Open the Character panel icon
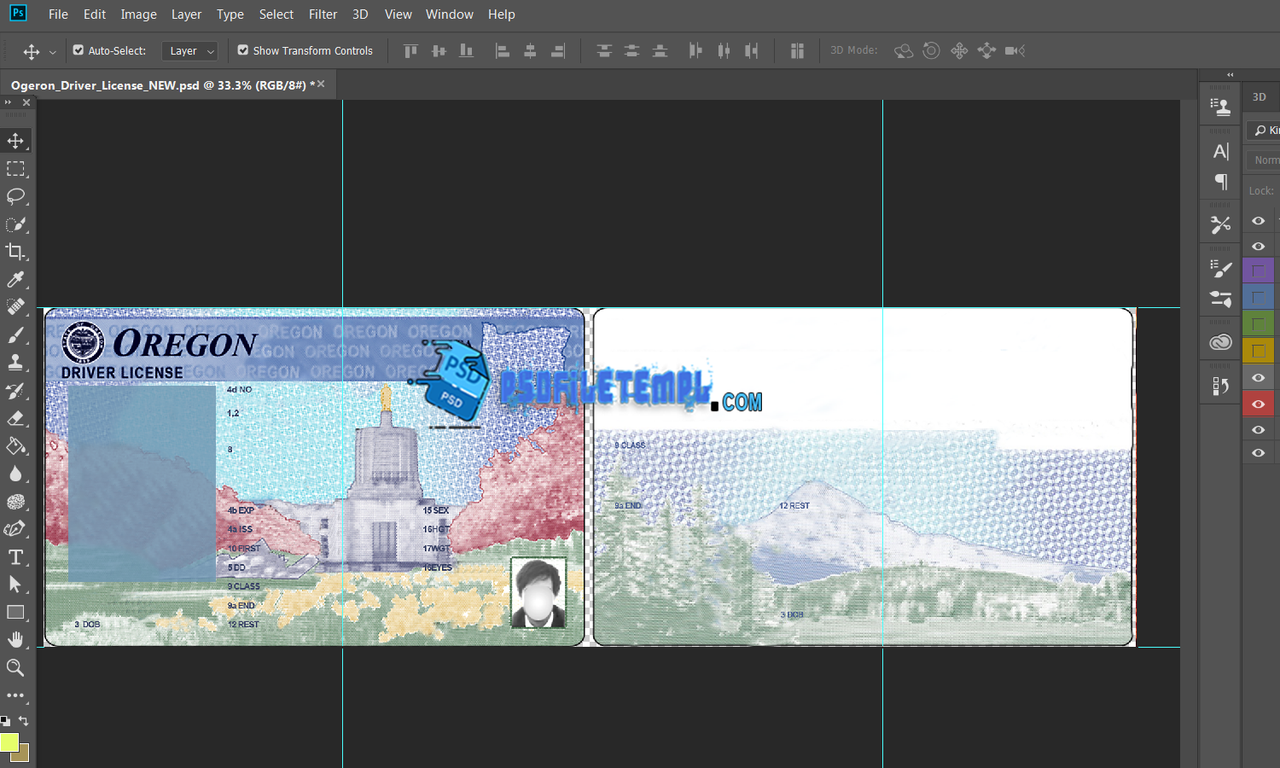The width and height of the screenshot is (1280, 768). pyautogui.click(x=1220, y=152)
